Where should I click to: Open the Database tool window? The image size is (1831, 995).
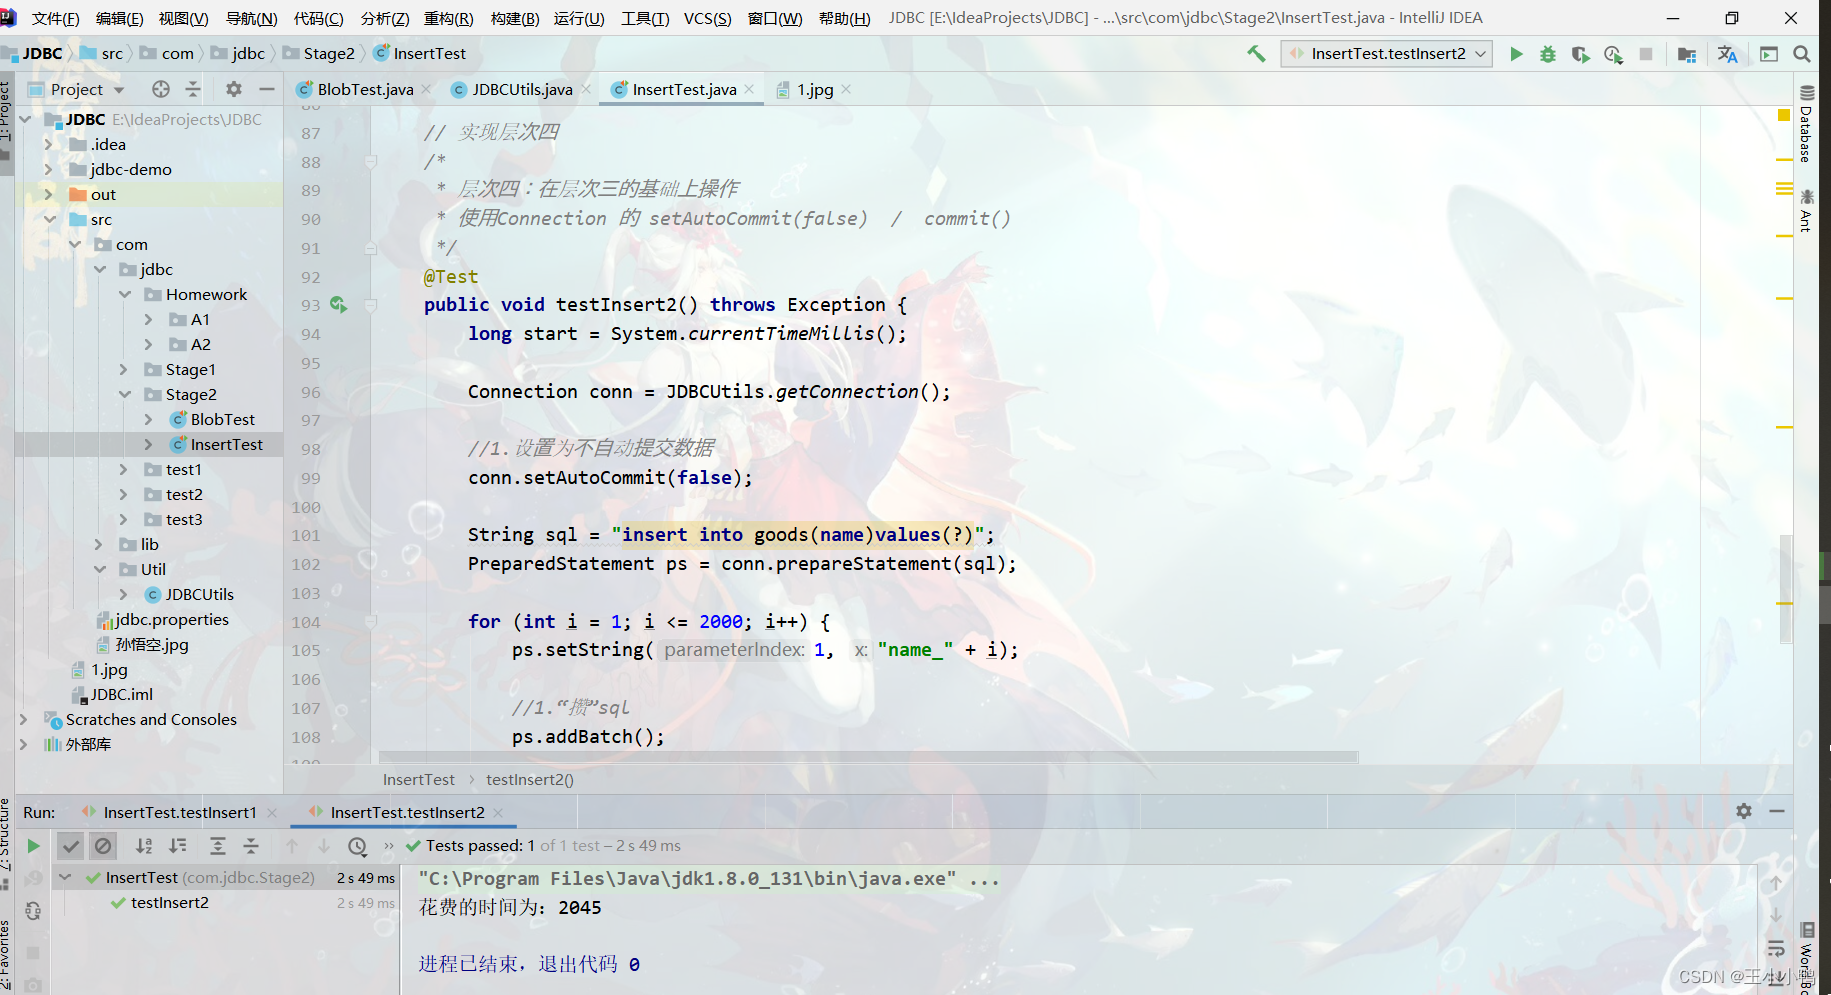[1806, 124]
